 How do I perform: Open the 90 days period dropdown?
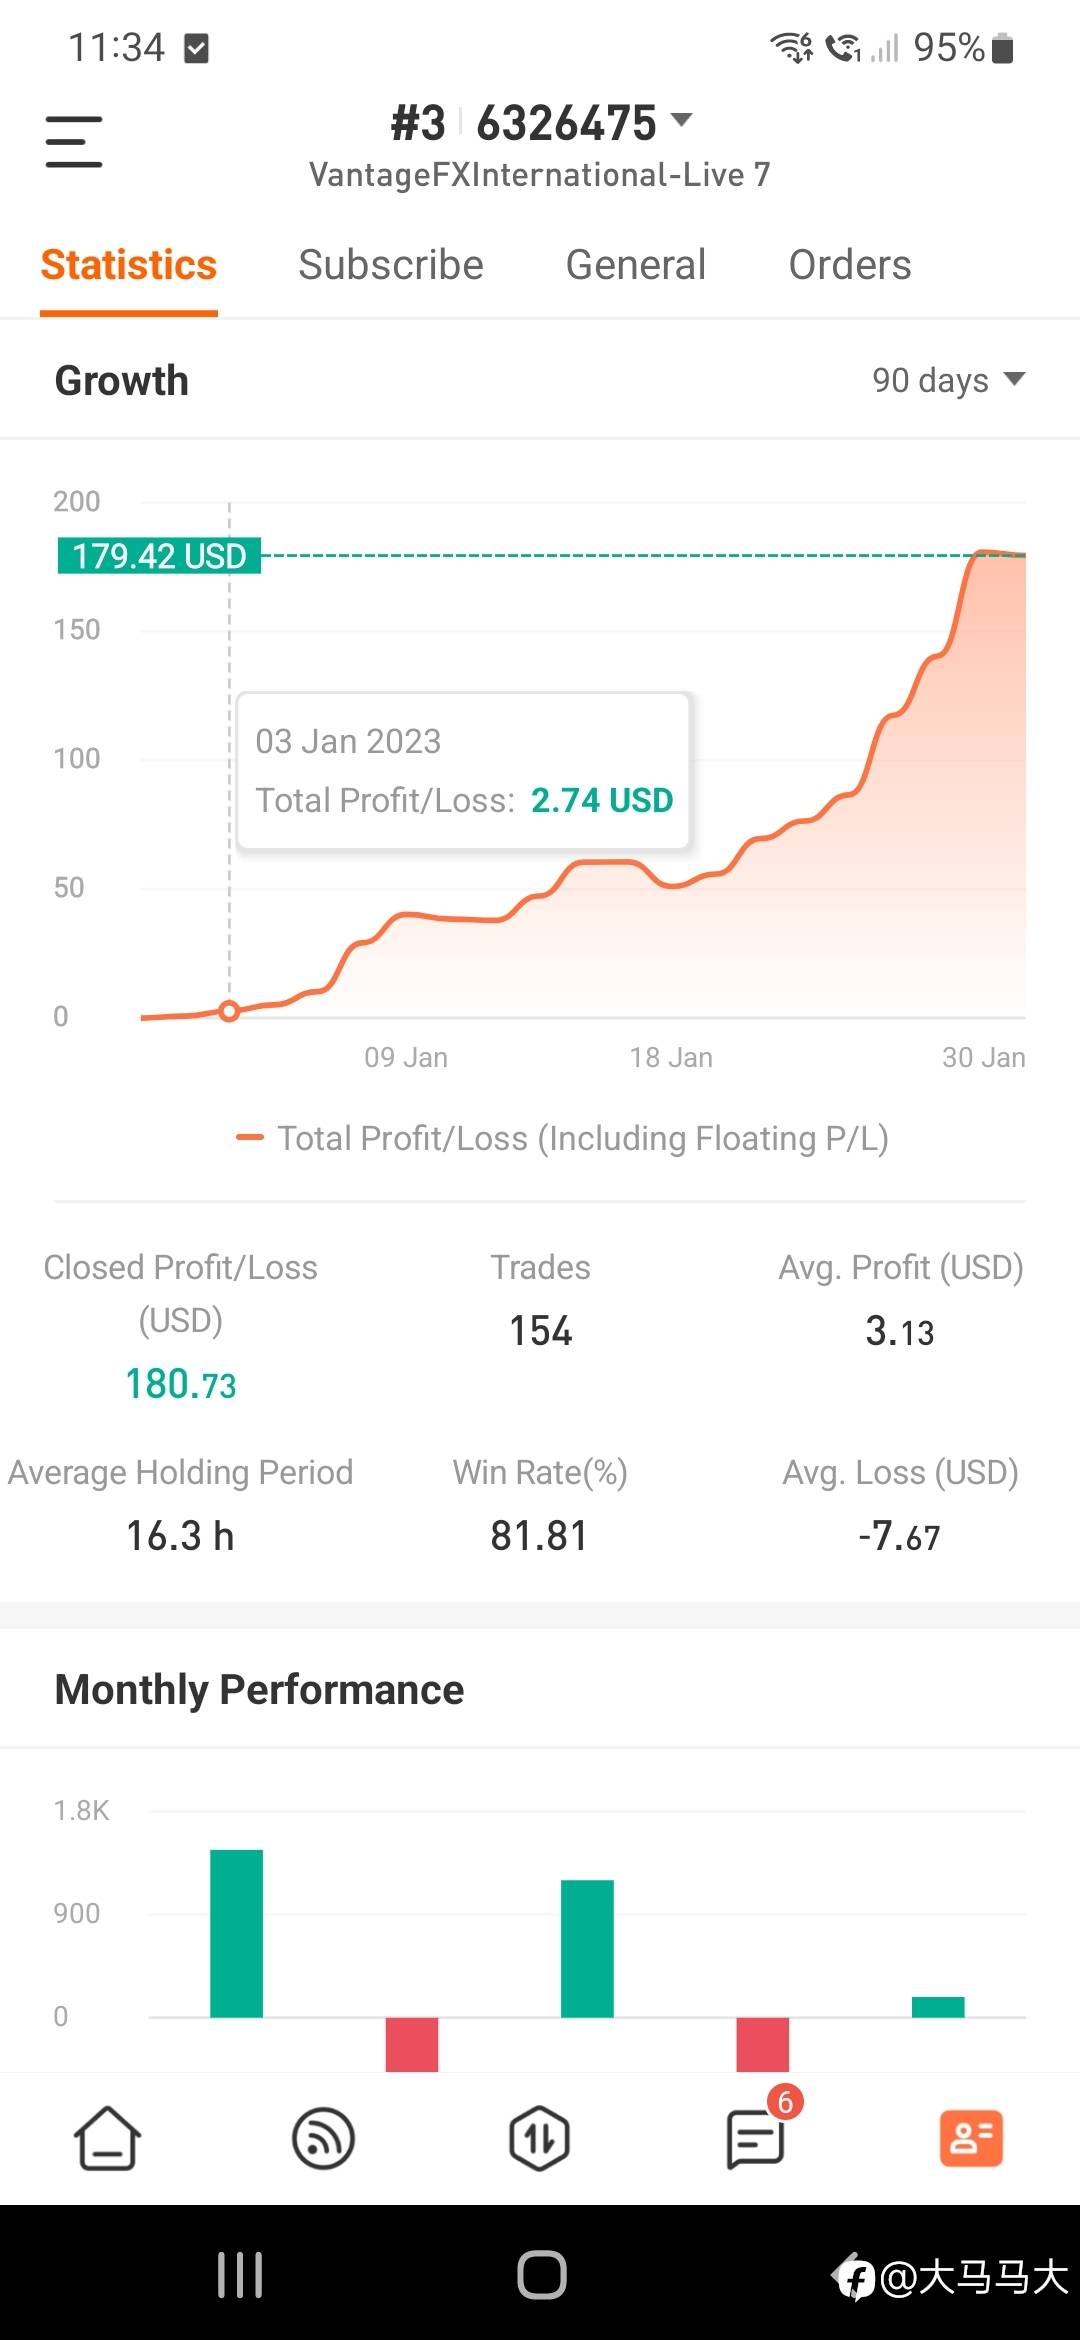point(948,380)
